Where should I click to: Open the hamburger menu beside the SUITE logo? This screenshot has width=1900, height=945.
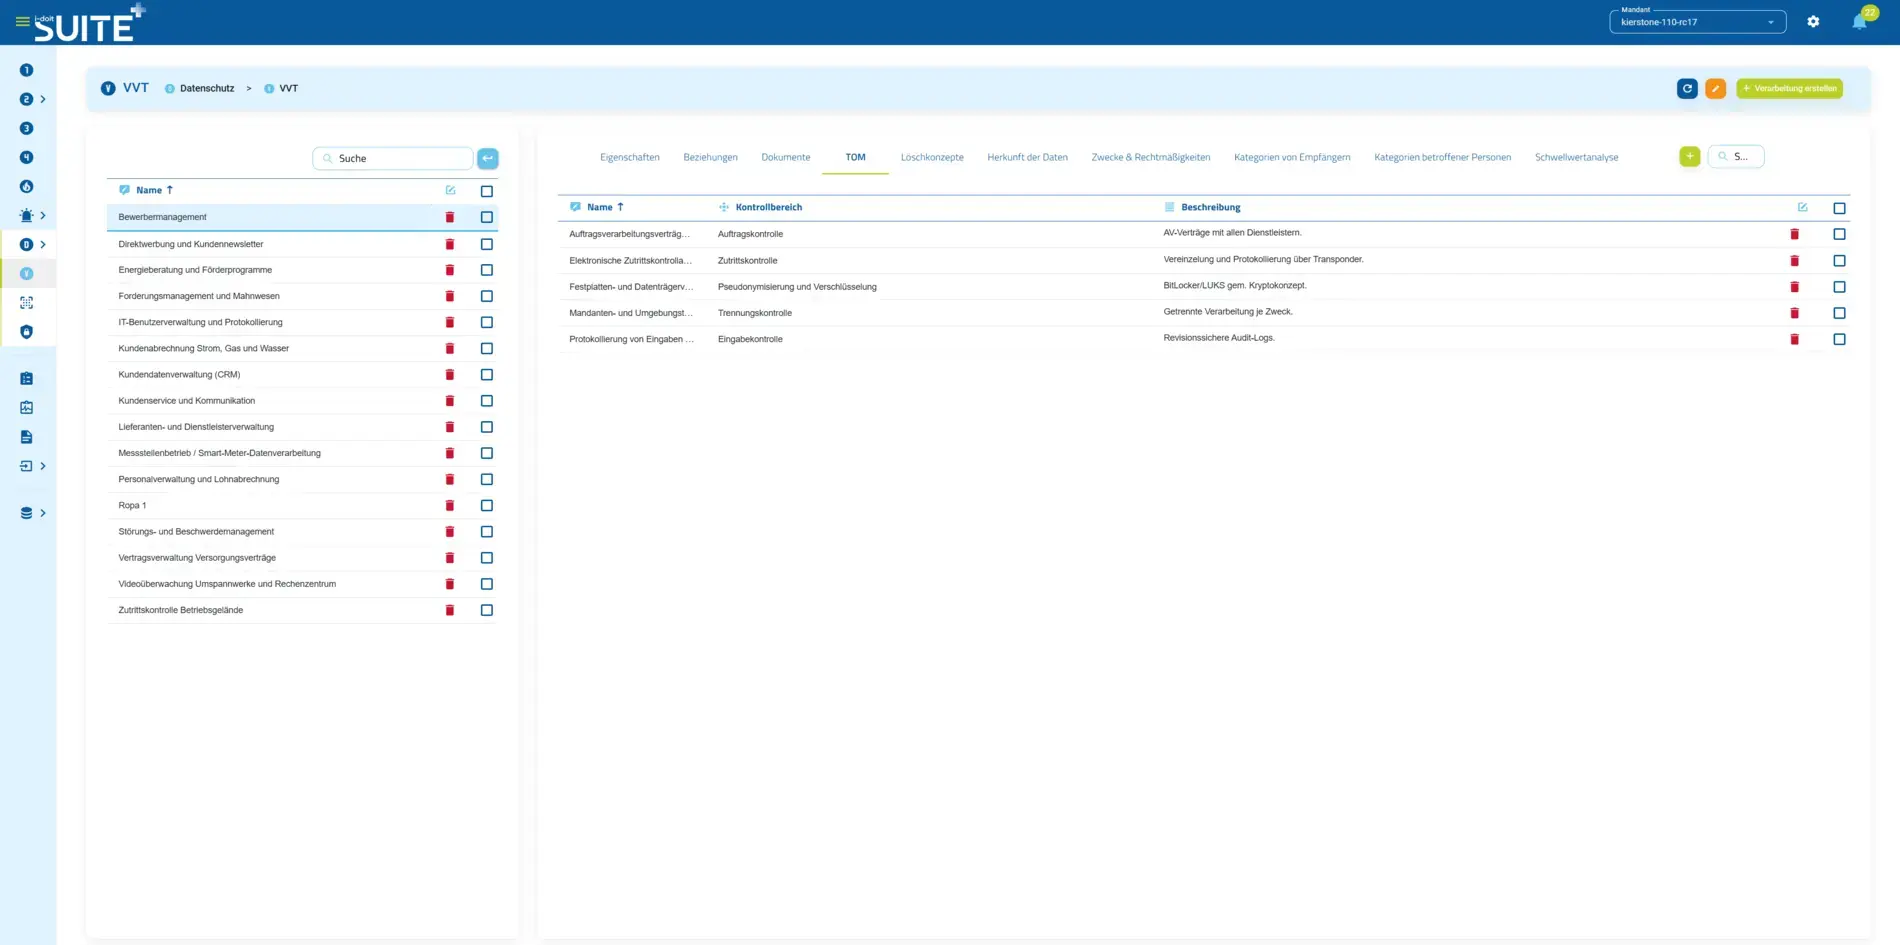tap(22, 21)
